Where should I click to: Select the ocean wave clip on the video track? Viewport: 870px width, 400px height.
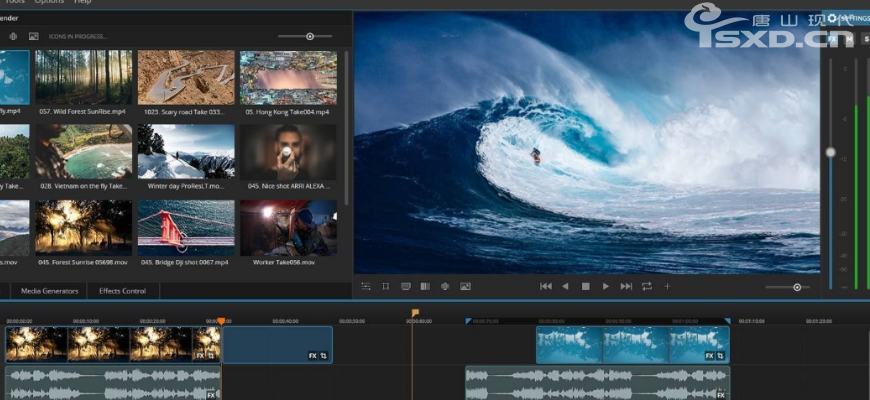(x=633, y=345)
